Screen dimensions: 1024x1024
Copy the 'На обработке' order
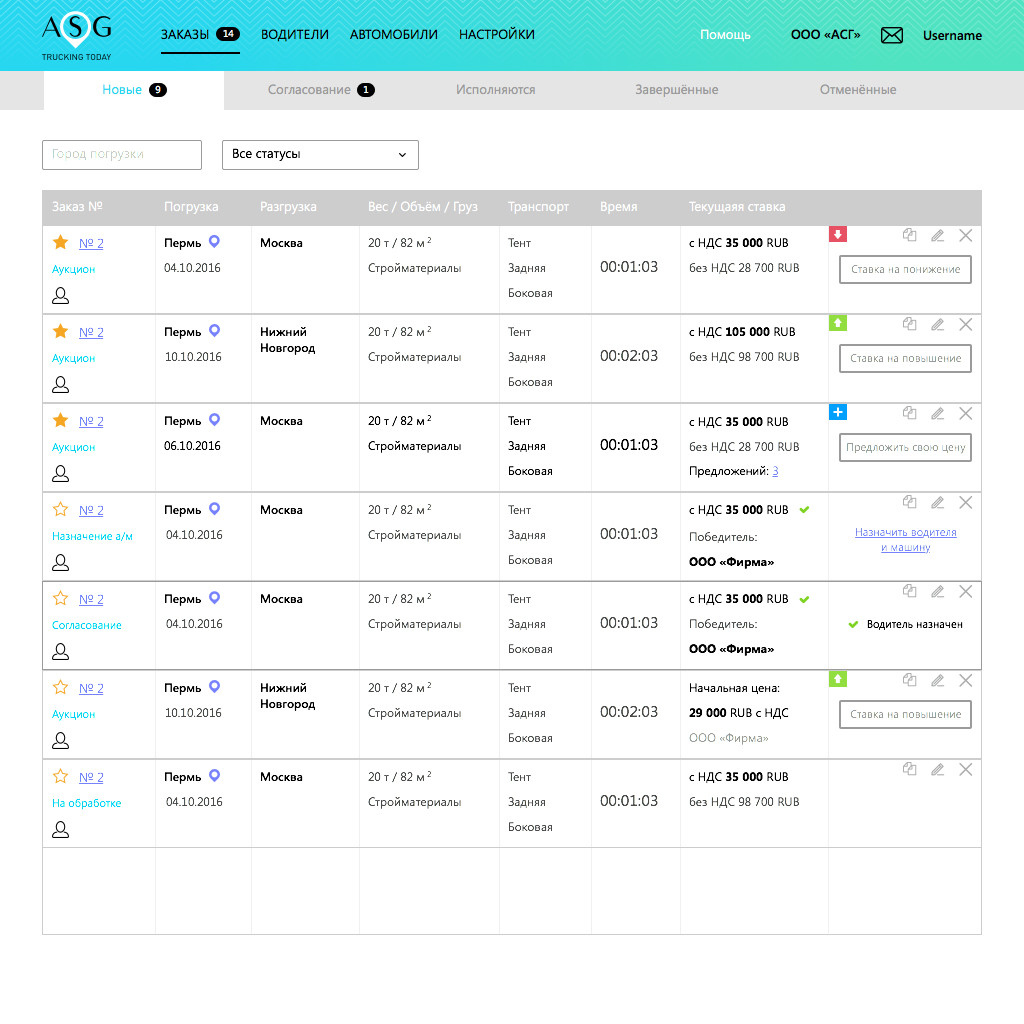910,769
